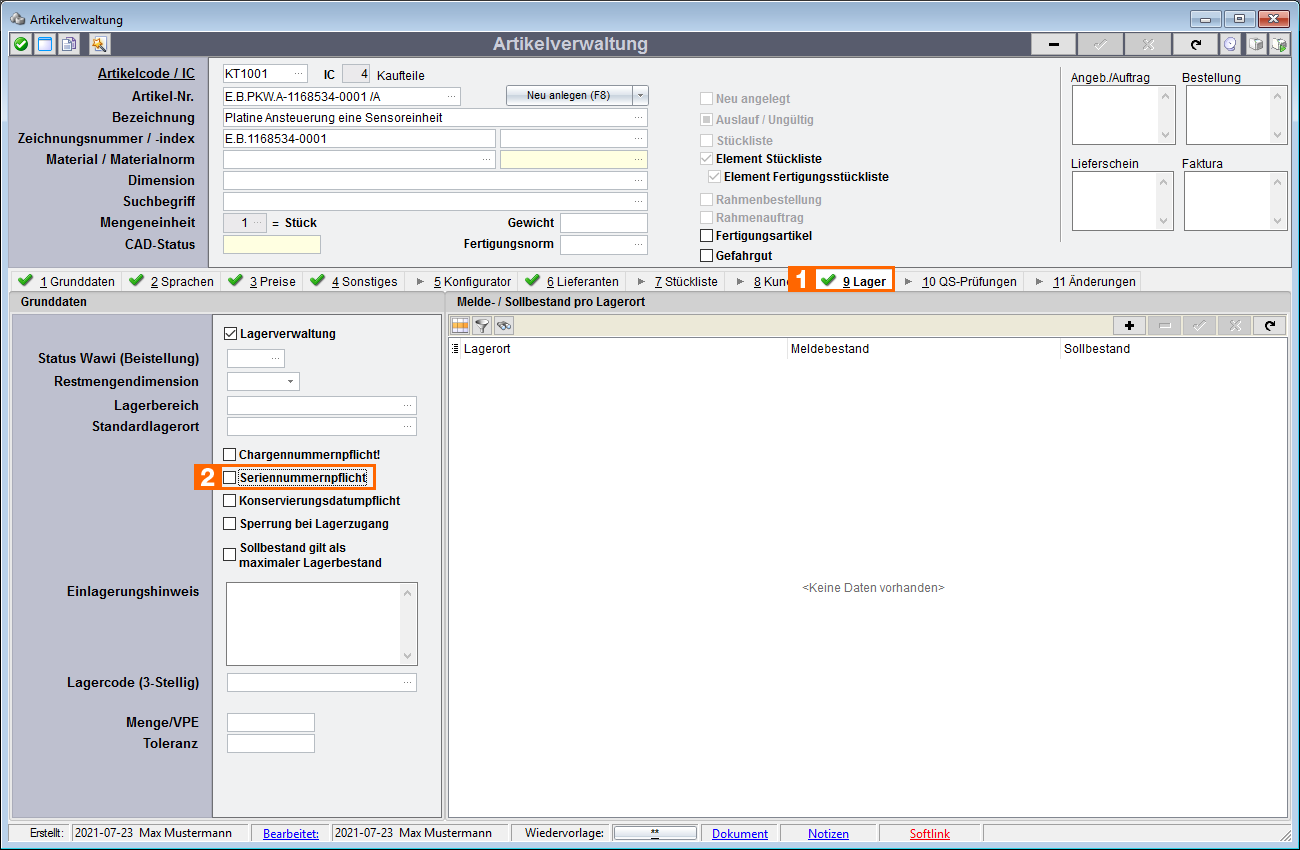Switch to 1 Grunddaten tab
This screenshot has width=1300, height=850.
(66, 281)
